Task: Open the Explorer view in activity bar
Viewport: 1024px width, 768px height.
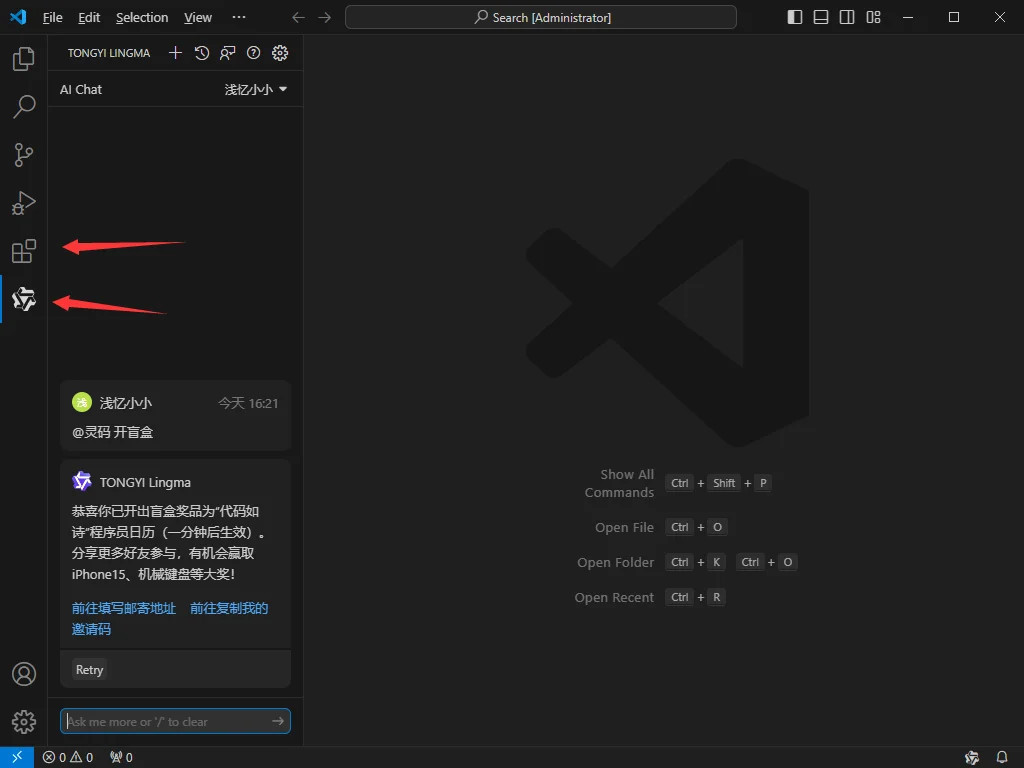Action: pyautogui.click(x=24, y=60)
